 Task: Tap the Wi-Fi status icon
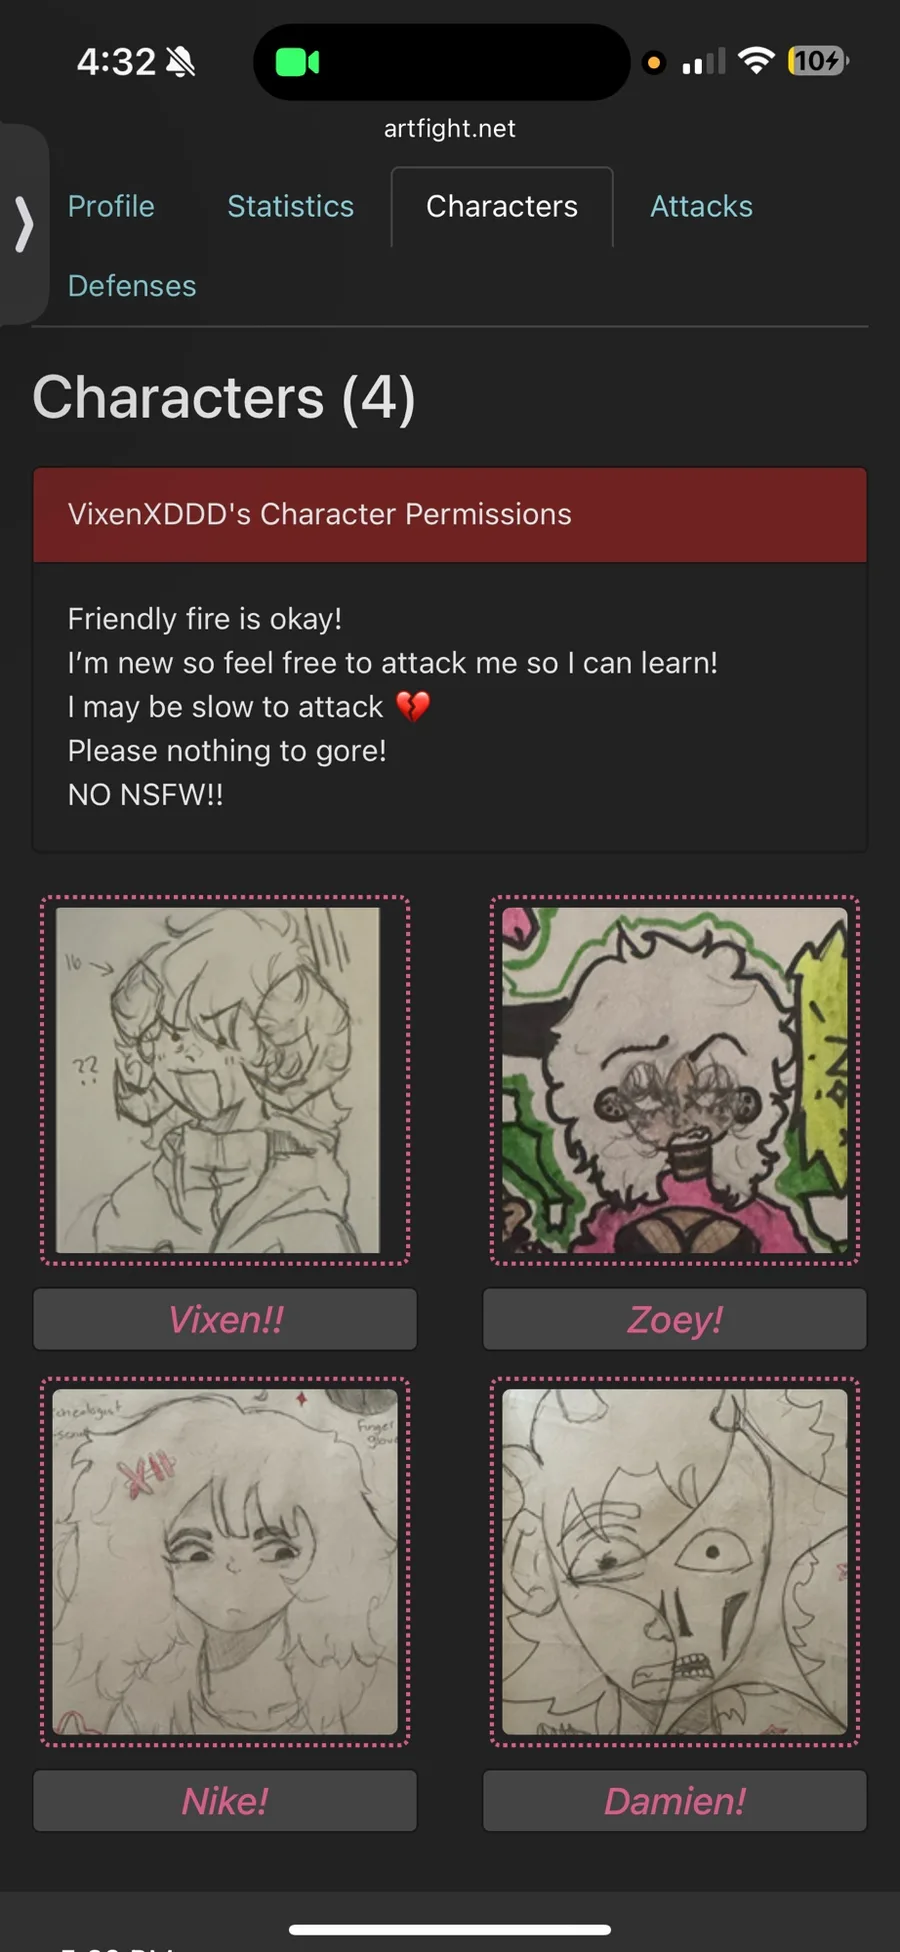(x=757, y=61)
